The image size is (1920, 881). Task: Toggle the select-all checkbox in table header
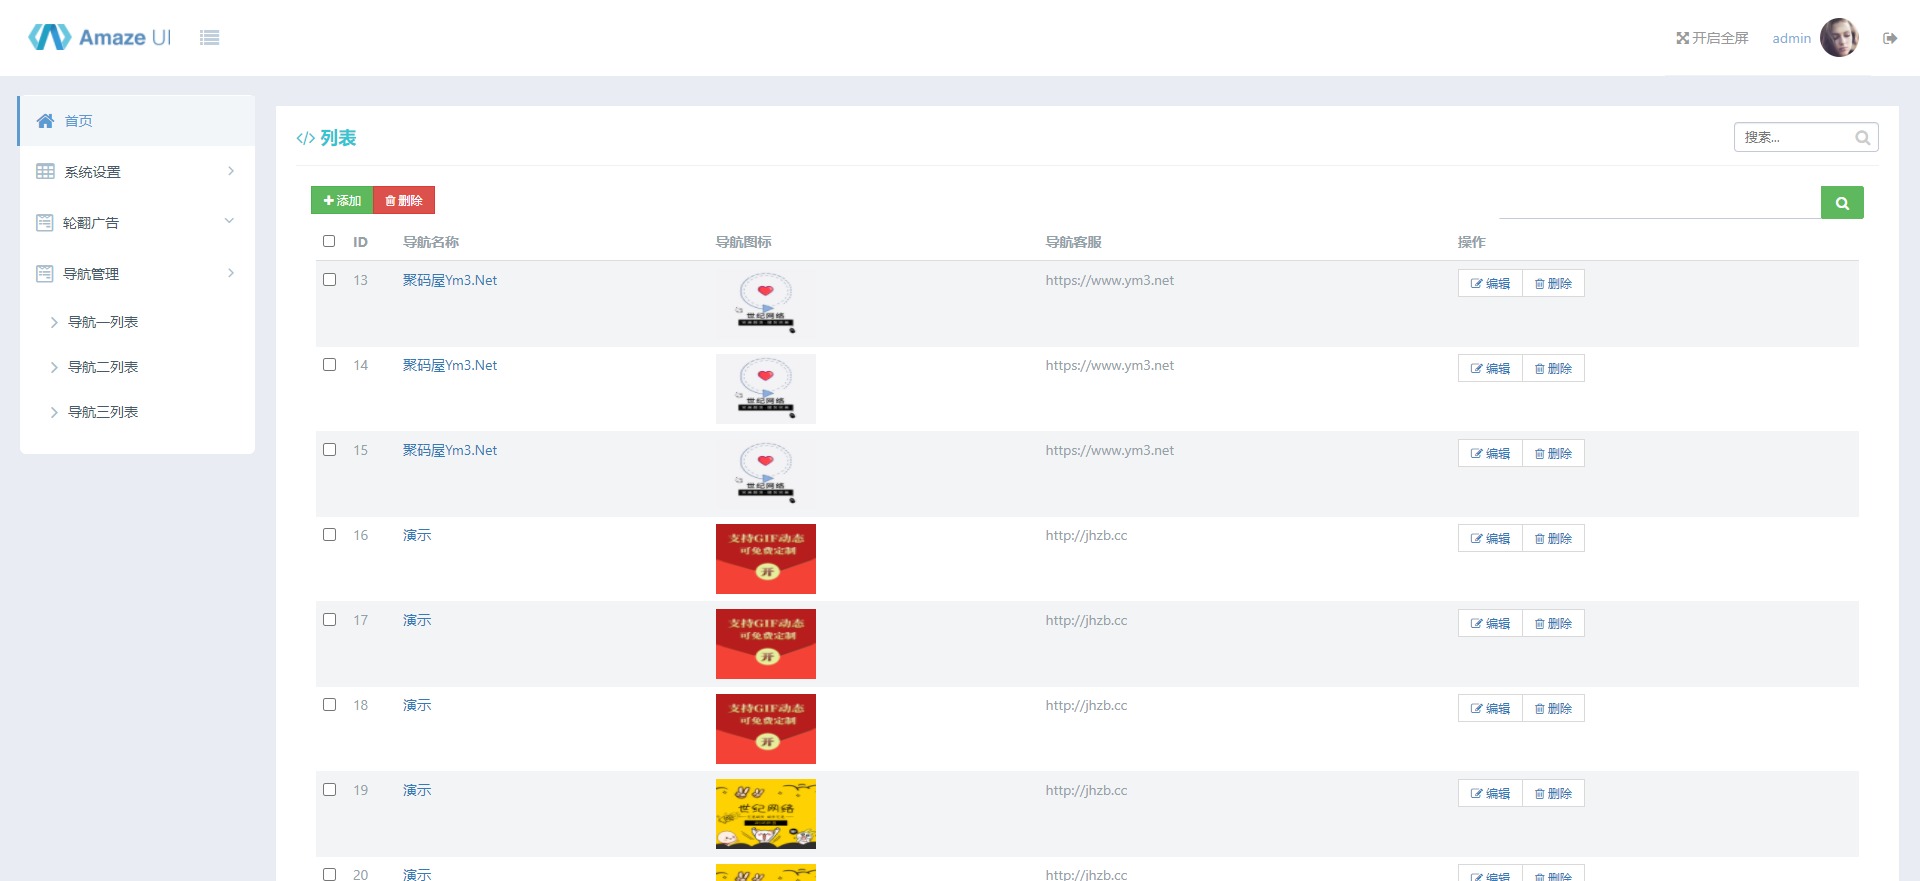pos(329,241)
